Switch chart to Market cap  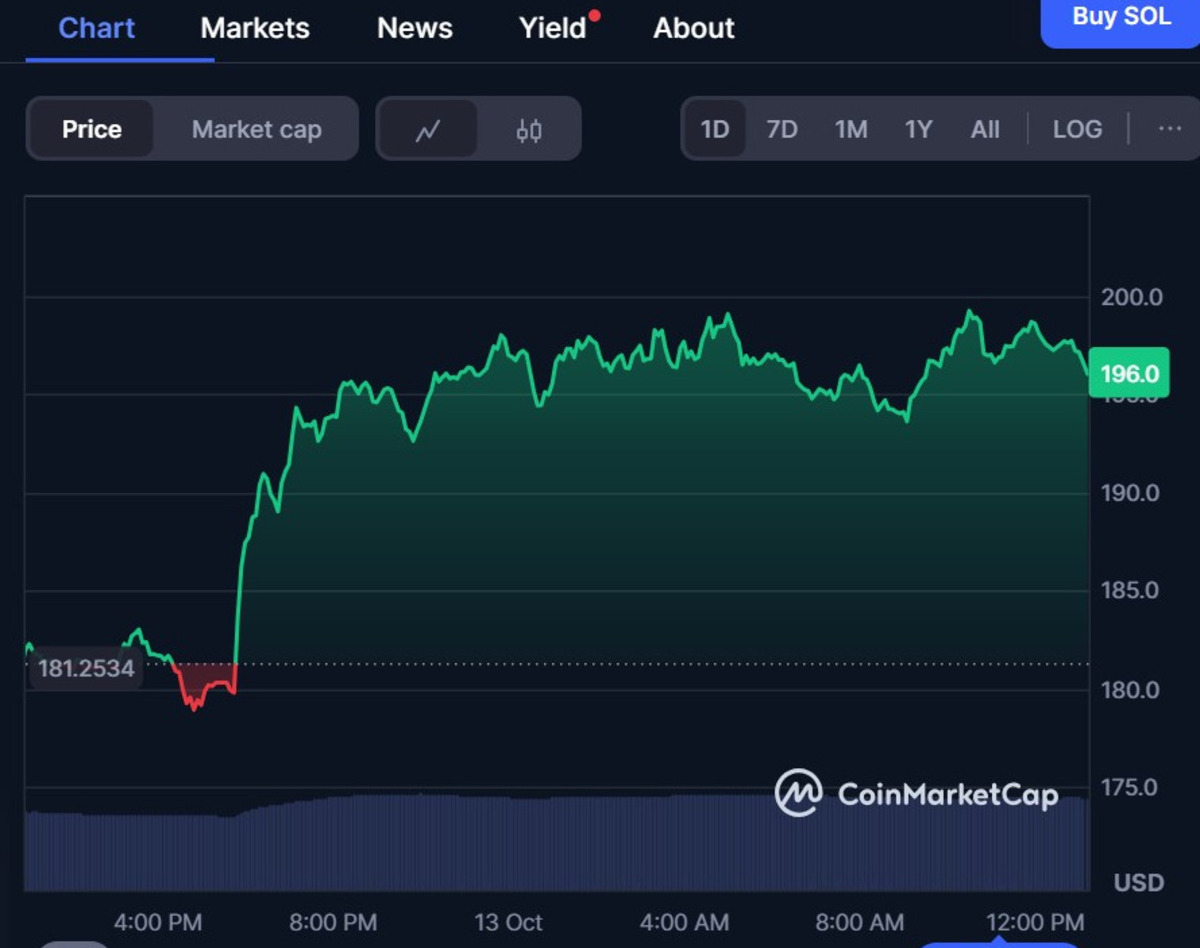pyautogui.click(x=256, y=129)
